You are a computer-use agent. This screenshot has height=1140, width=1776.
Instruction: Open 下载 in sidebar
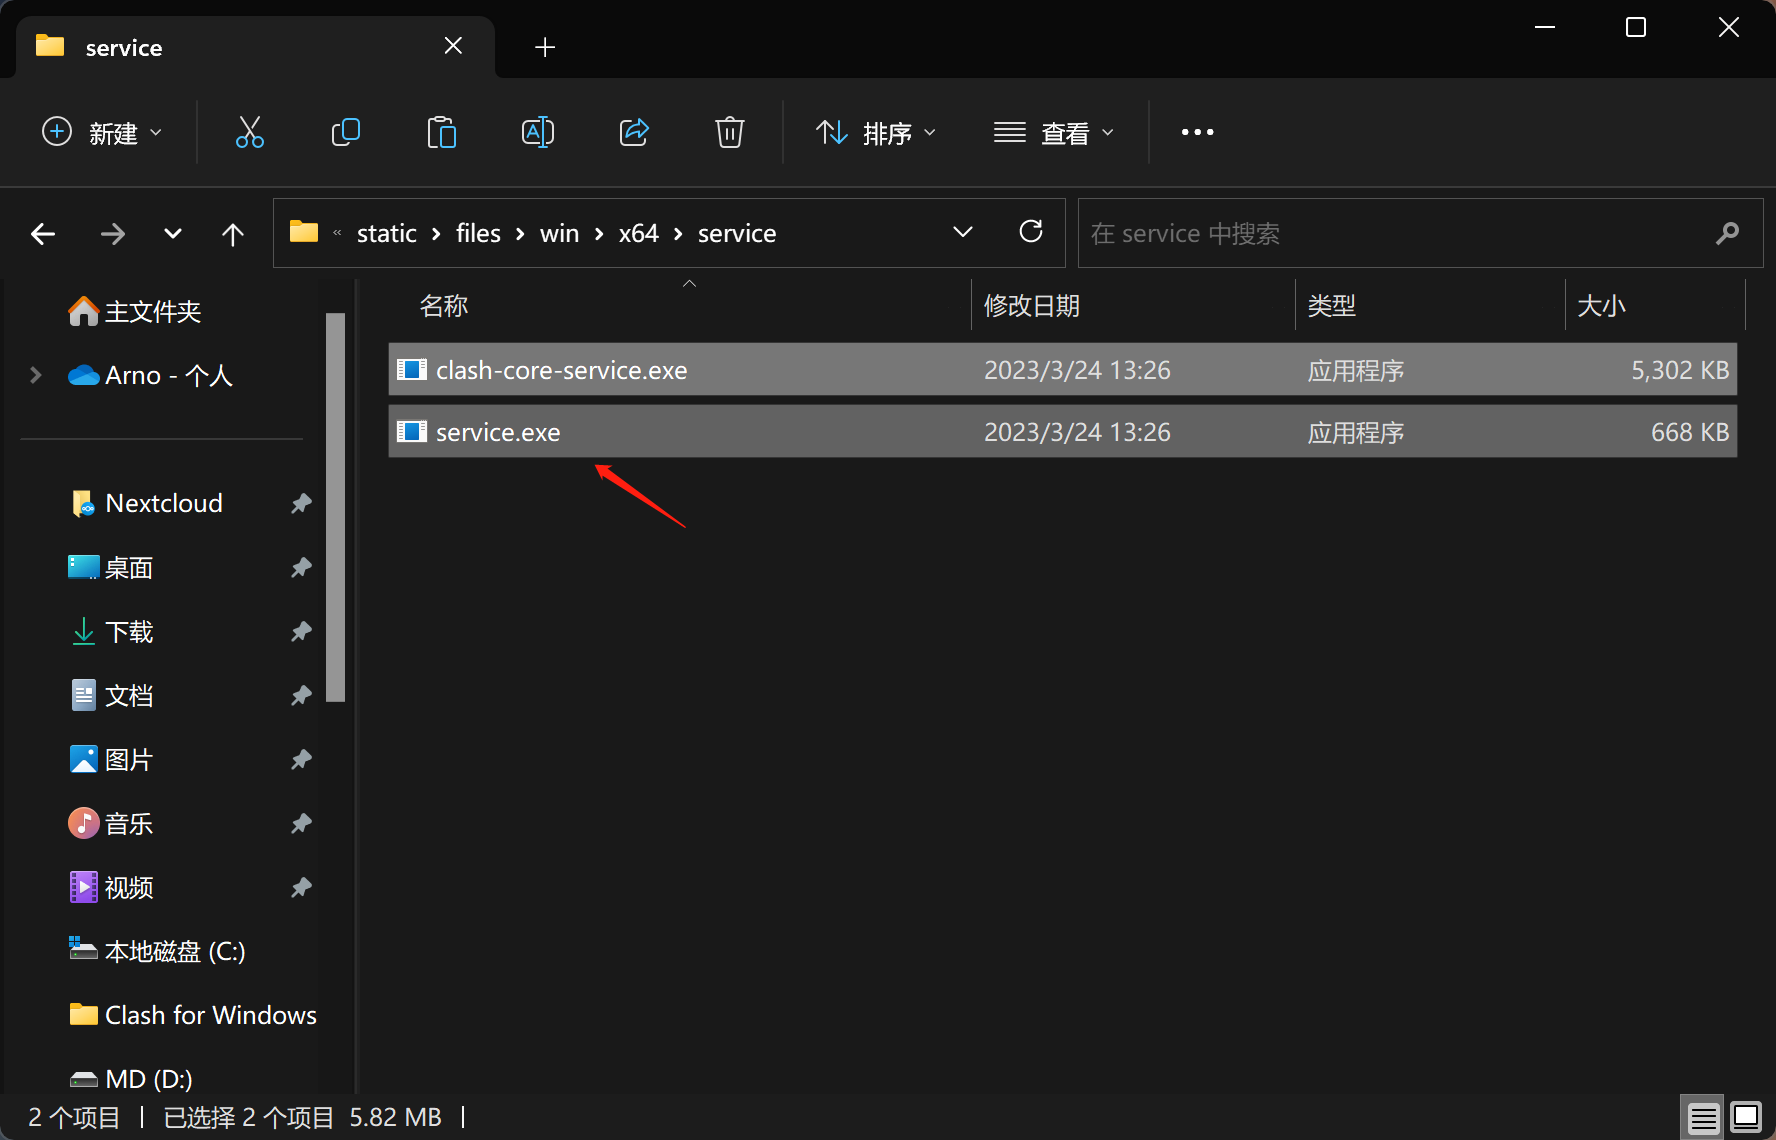tap(110, 631)
